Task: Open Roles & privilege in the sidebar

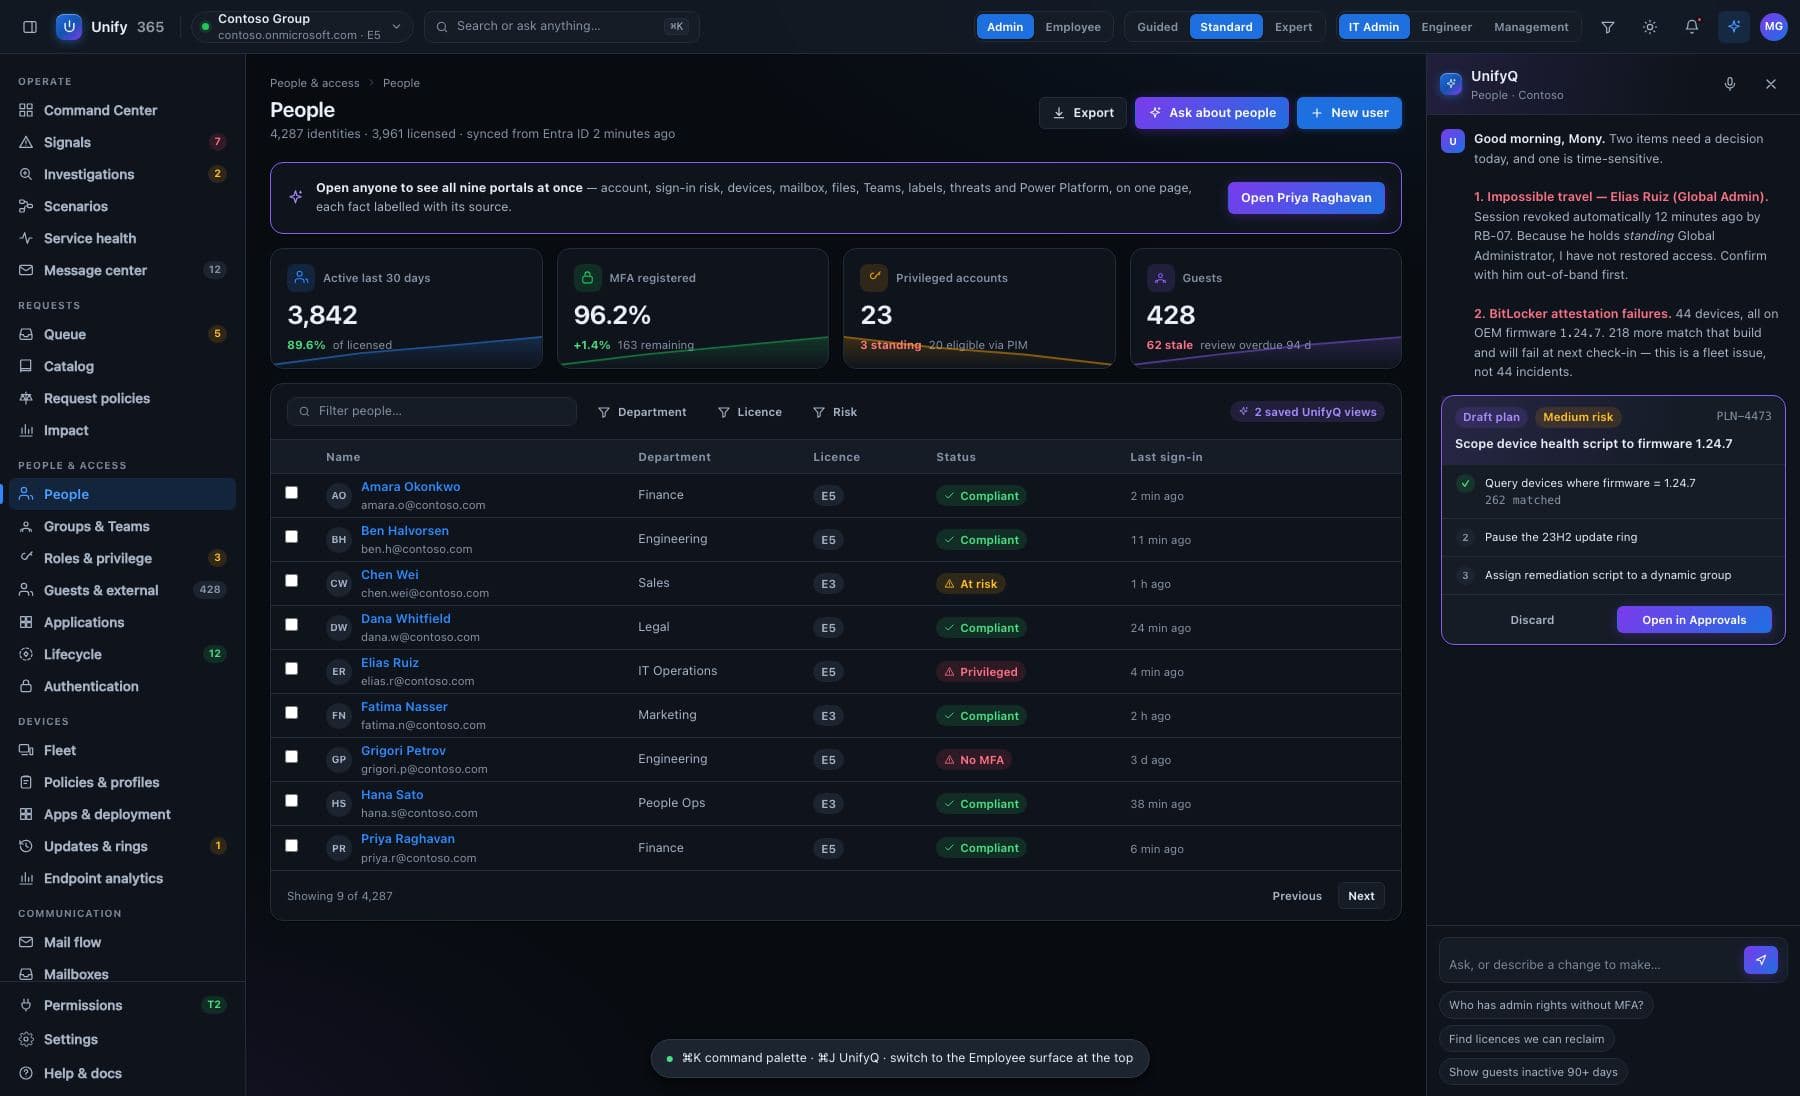Action: point(122,558)
